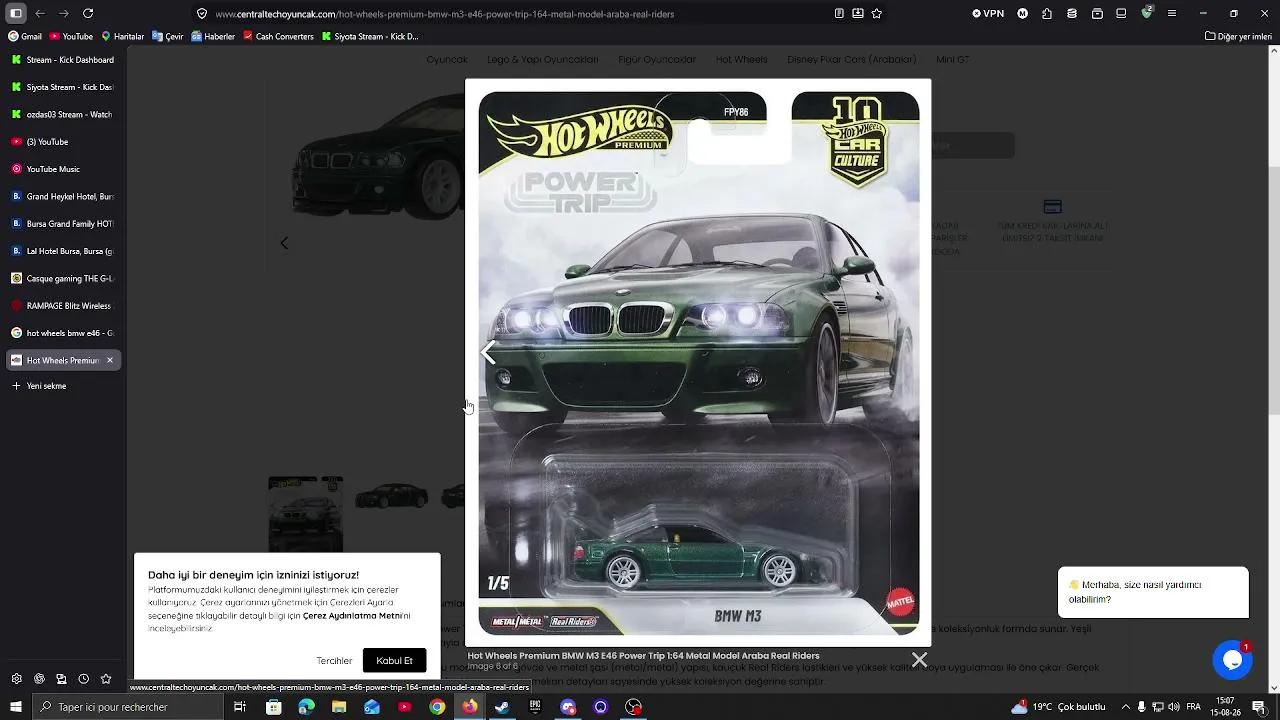Open the Windows notification center
Viewport: 1280px width, 720px height.
click(x=1258, y=707)
